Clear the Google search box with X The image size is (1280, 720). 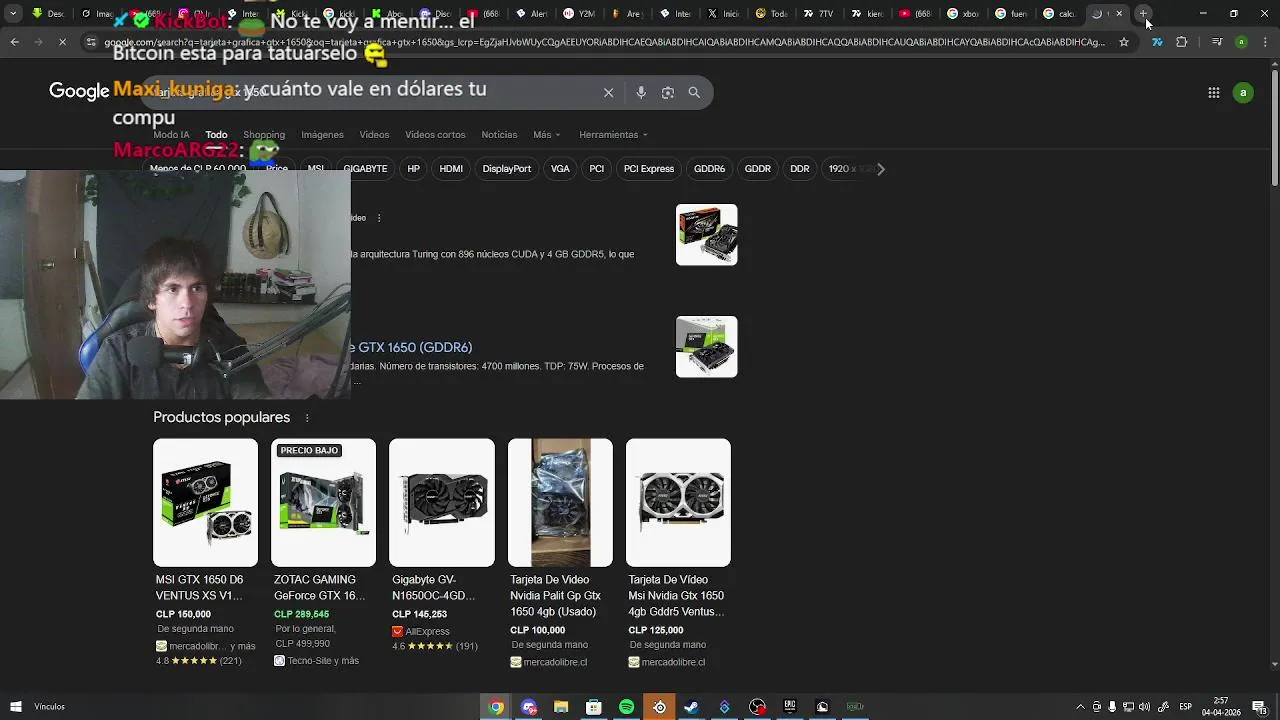[x=608, y=92]
